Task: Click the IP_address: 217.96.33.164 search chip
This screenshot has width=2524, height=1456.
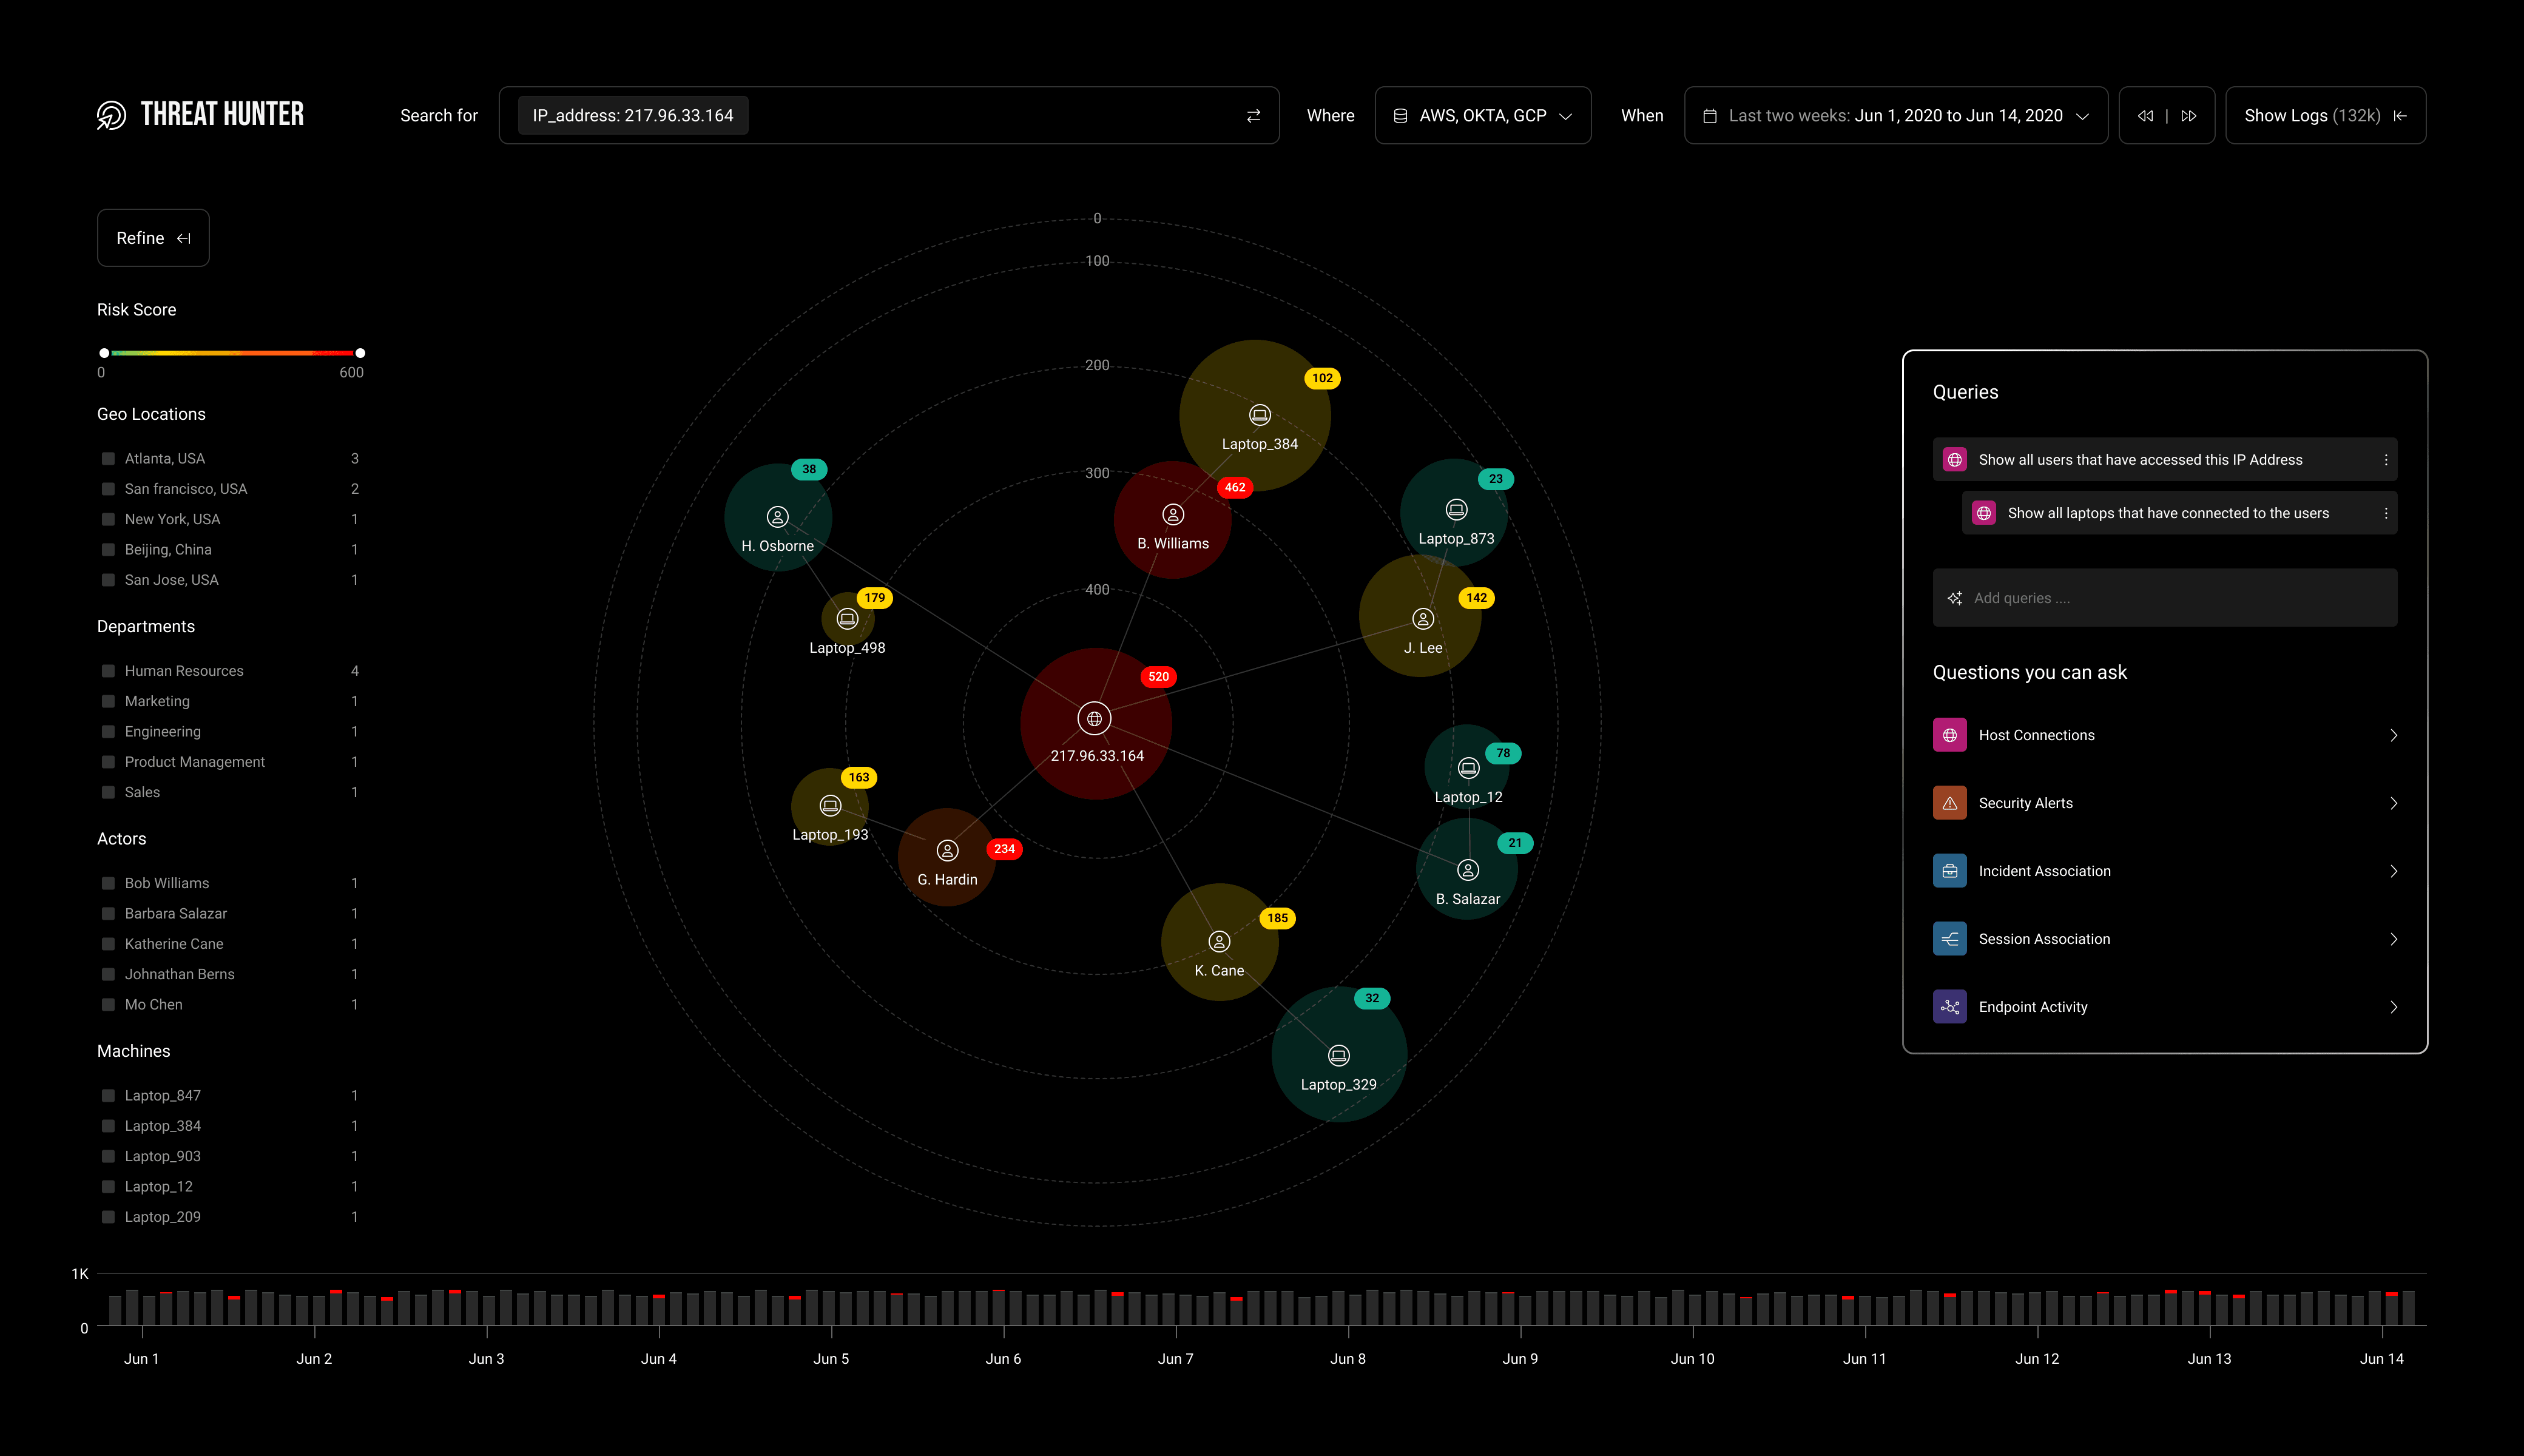Action: (x=633, y=116)
